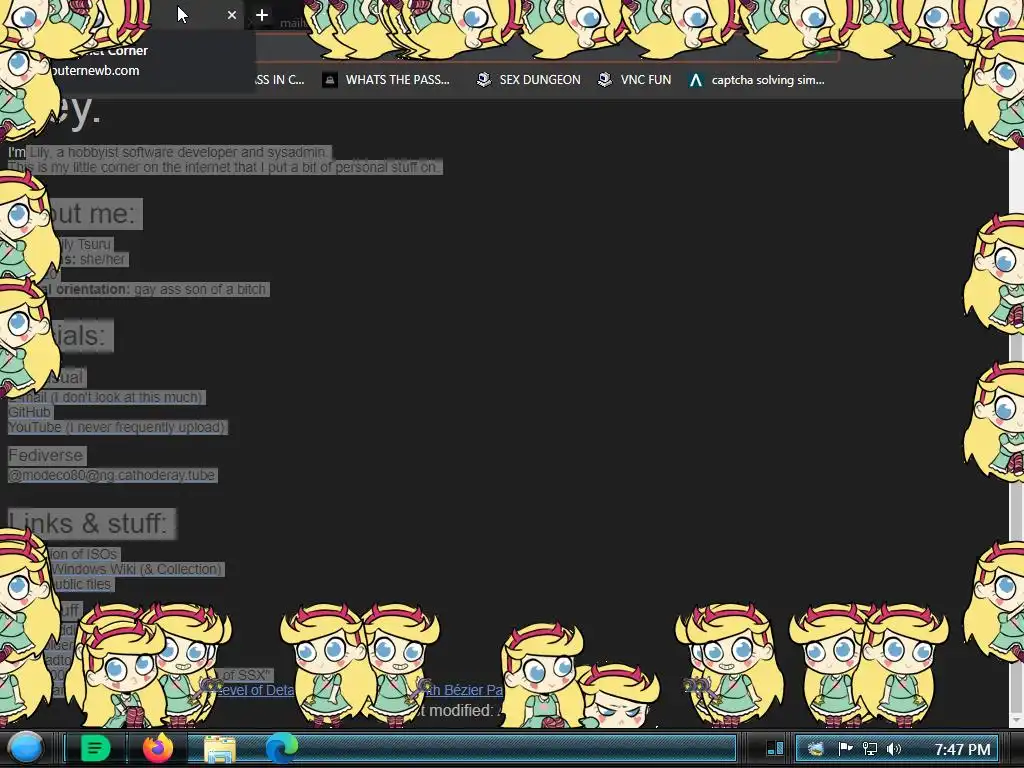Open File Explorer from the taskbar
The width and height of the screenshot is (1024, 768).
pos(220,749)
